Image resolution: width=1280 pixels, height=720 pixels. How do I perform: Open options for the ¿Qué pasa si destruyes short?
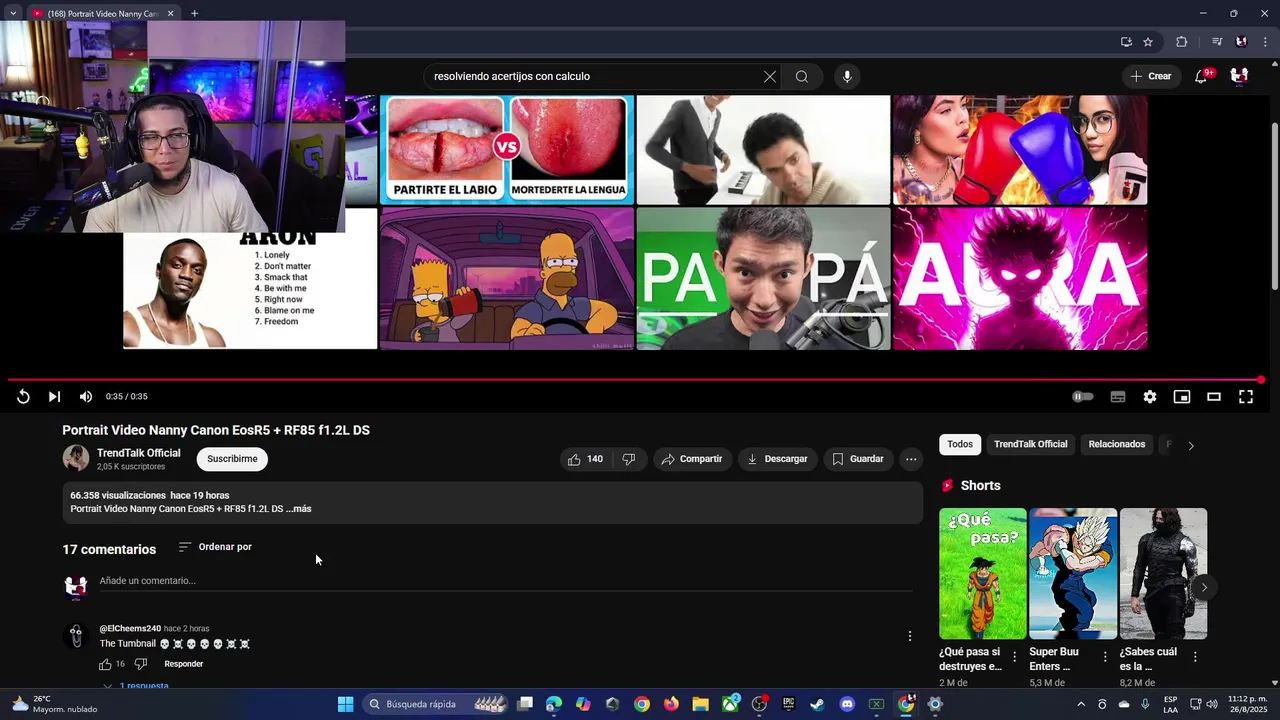click(1015, 657)
